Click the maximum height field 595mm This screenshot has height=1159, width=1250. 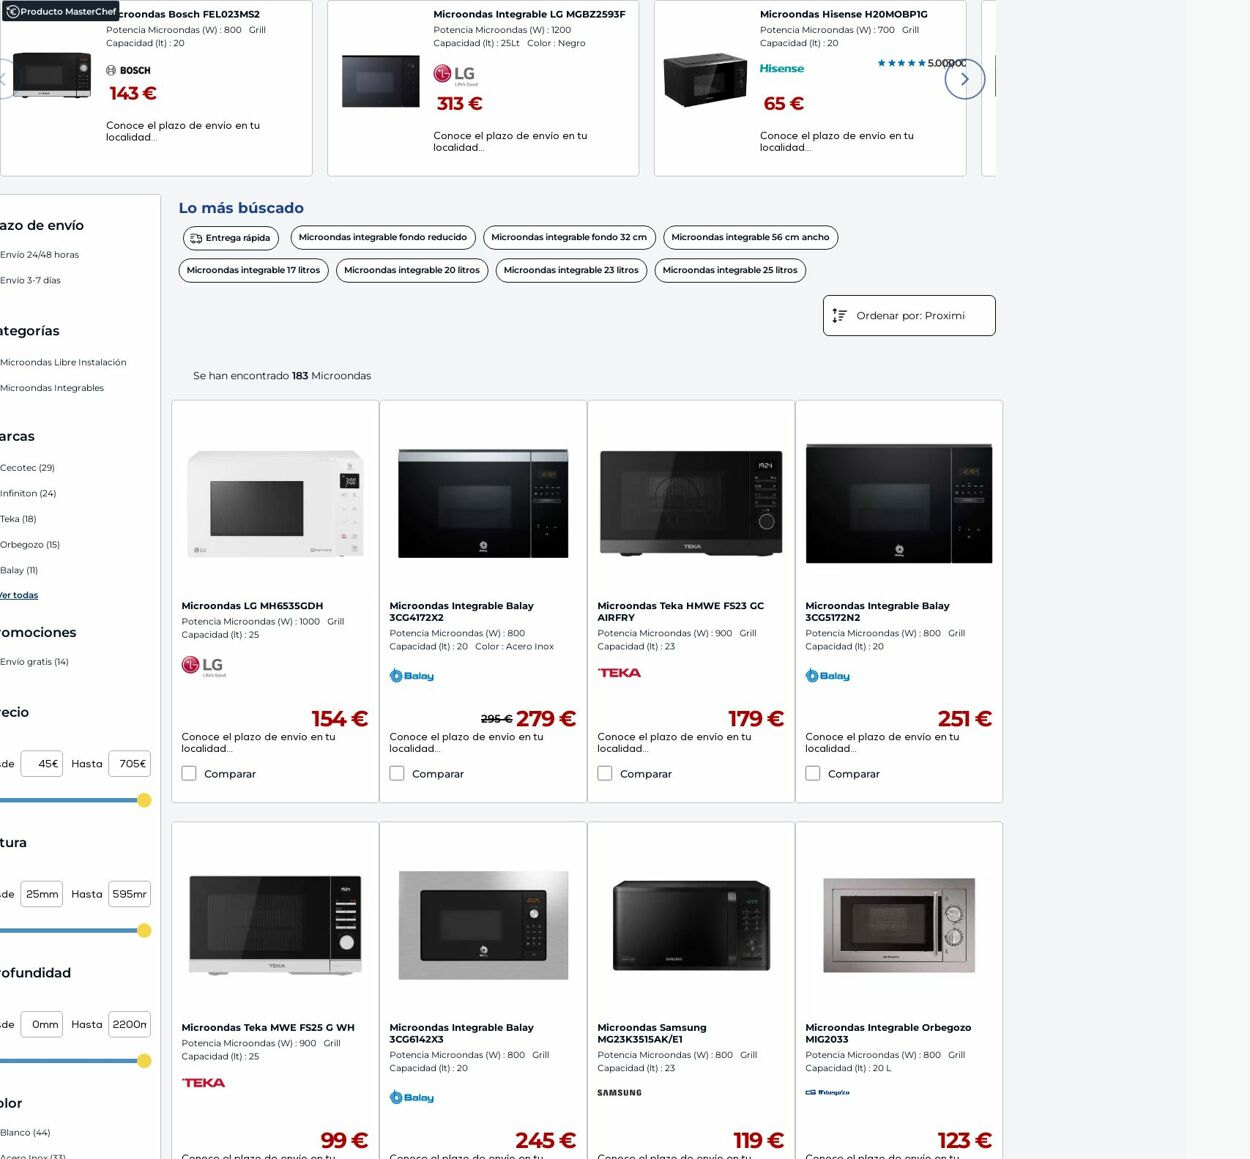[130, 894]
